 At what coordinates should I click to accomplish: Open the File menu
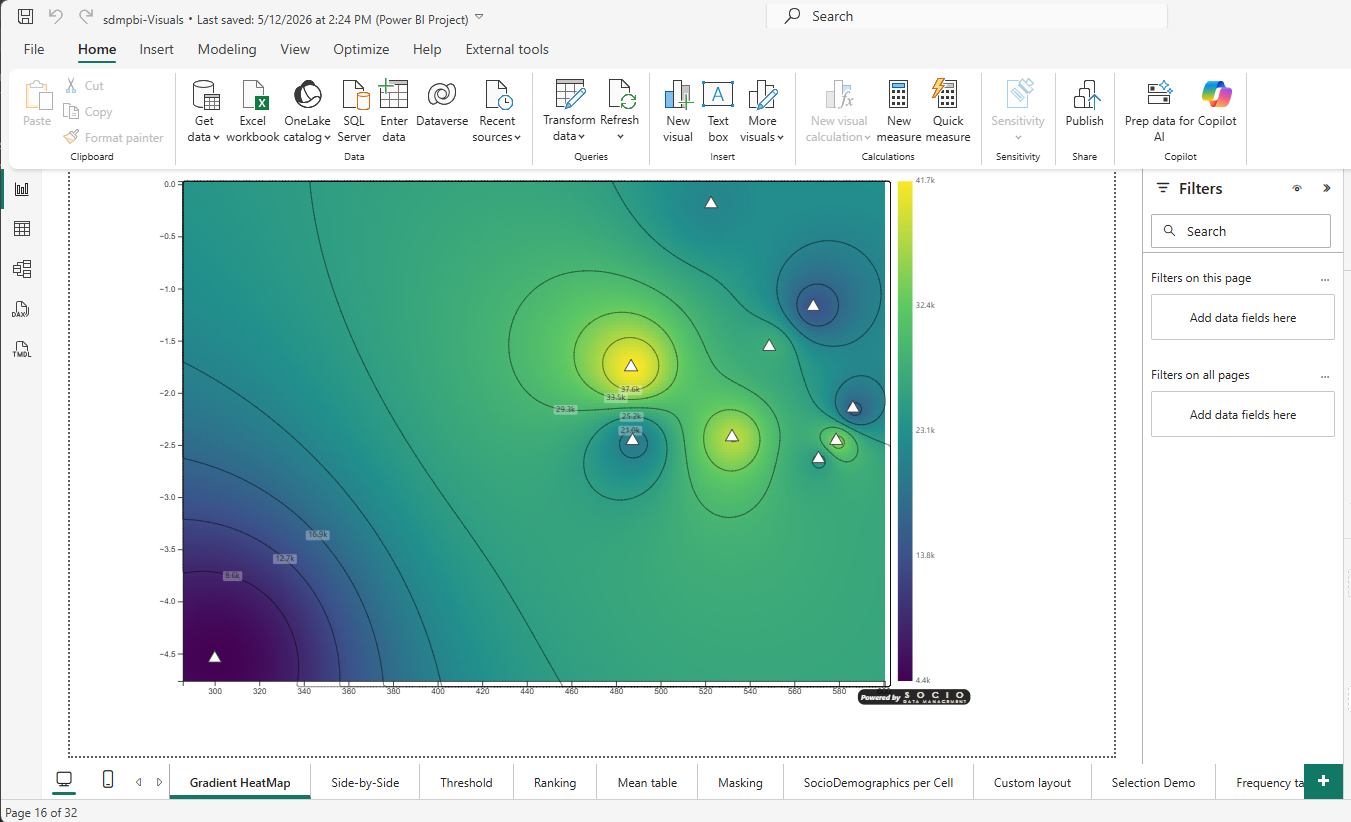coord(34,49)
